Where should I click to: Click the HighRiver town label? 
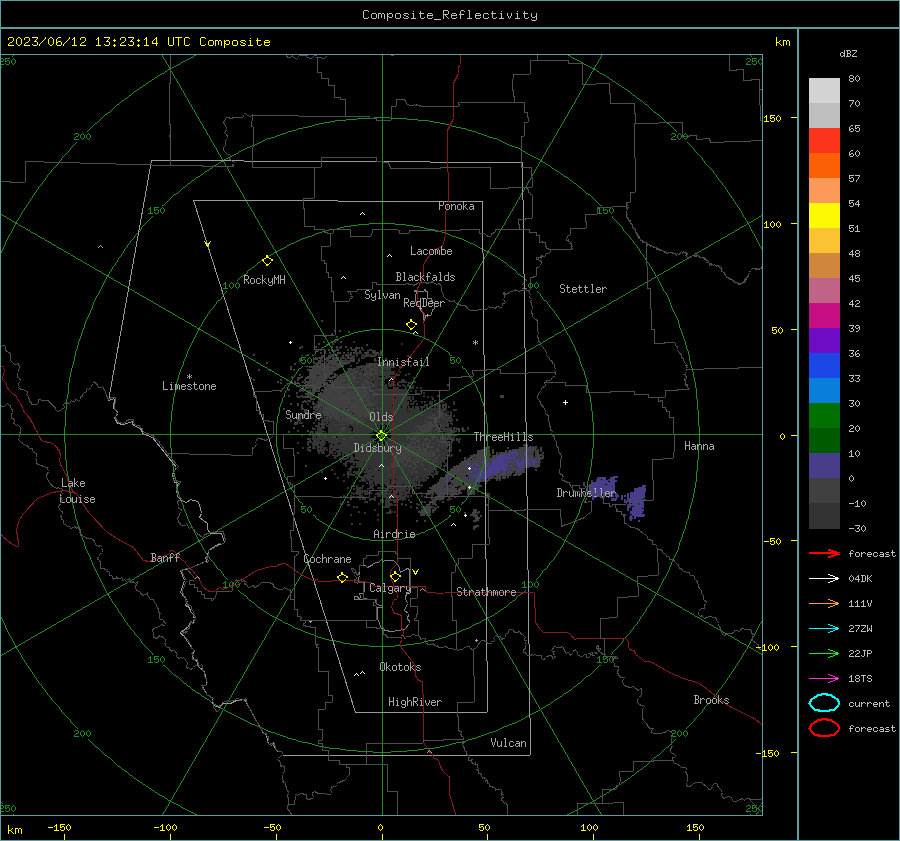pos(415,703)
